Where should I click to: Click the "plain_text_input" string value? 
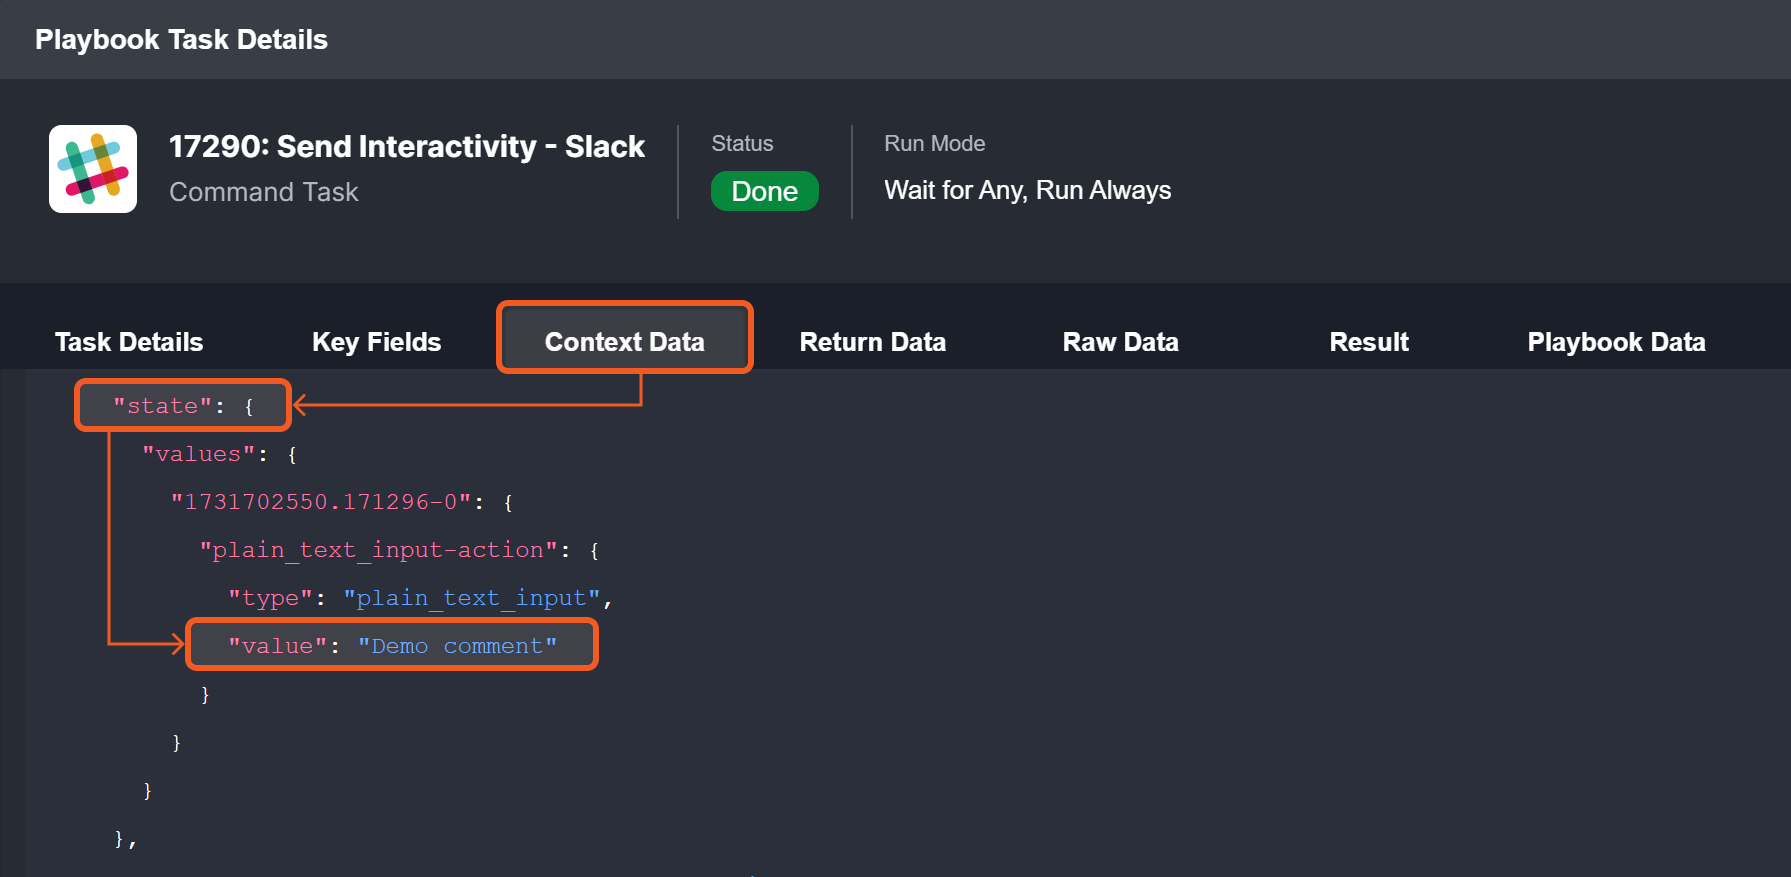pyautogui.click(x=472, y=598)
